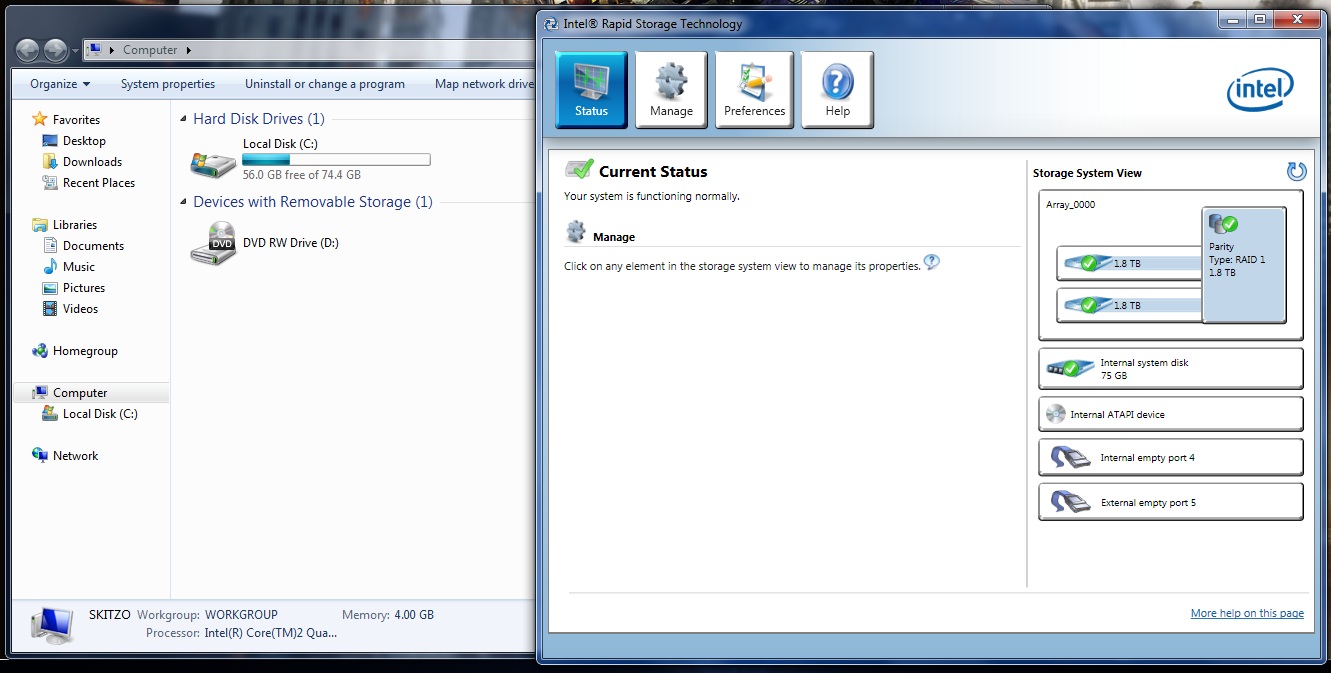Select Network in the navigation pane

point(75,456)
